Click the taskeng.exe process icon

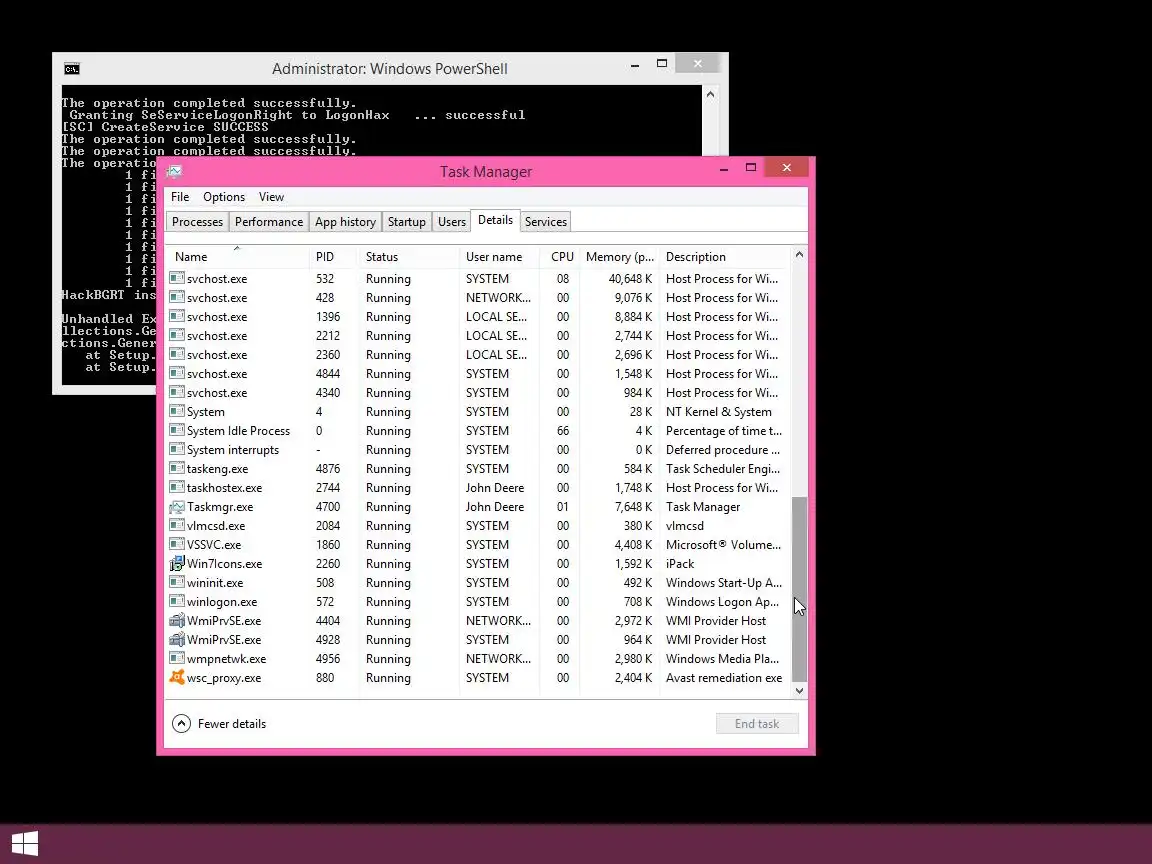176,469
